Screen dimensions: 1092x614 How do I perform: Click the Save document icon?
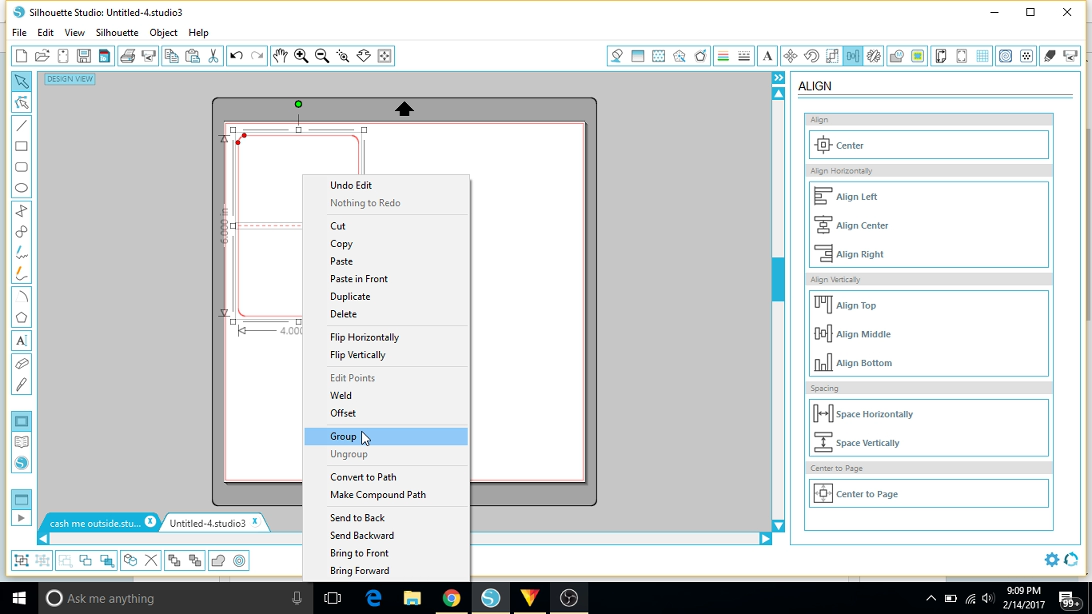[84, 56]
